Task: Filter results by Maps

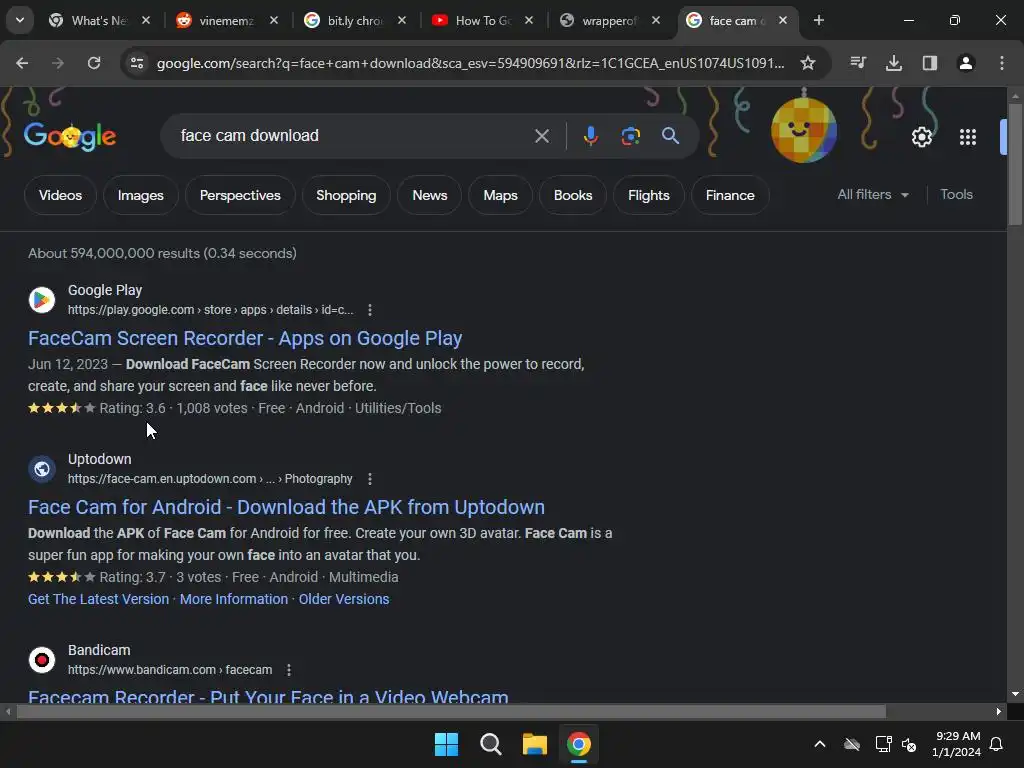Action: click(x=500, y=195)
